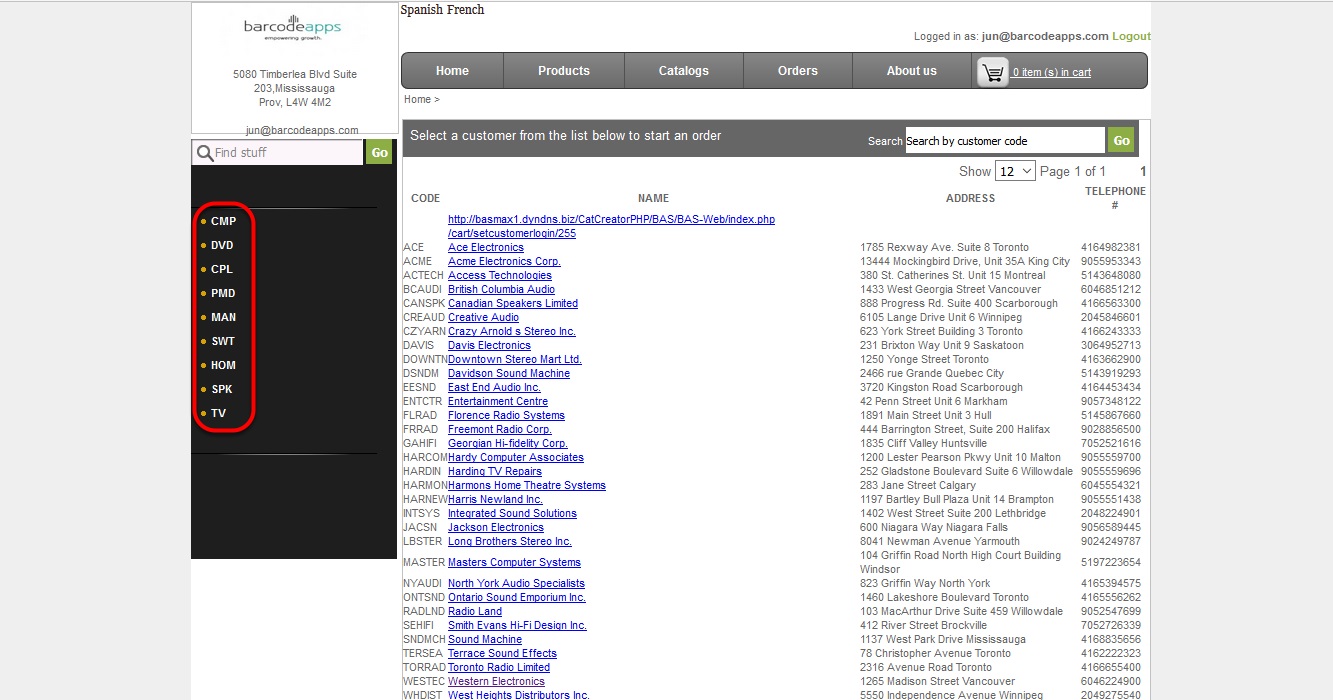Click Home in the breadcrumb
The image size is (1333, 700).
[x=417, y=99]
